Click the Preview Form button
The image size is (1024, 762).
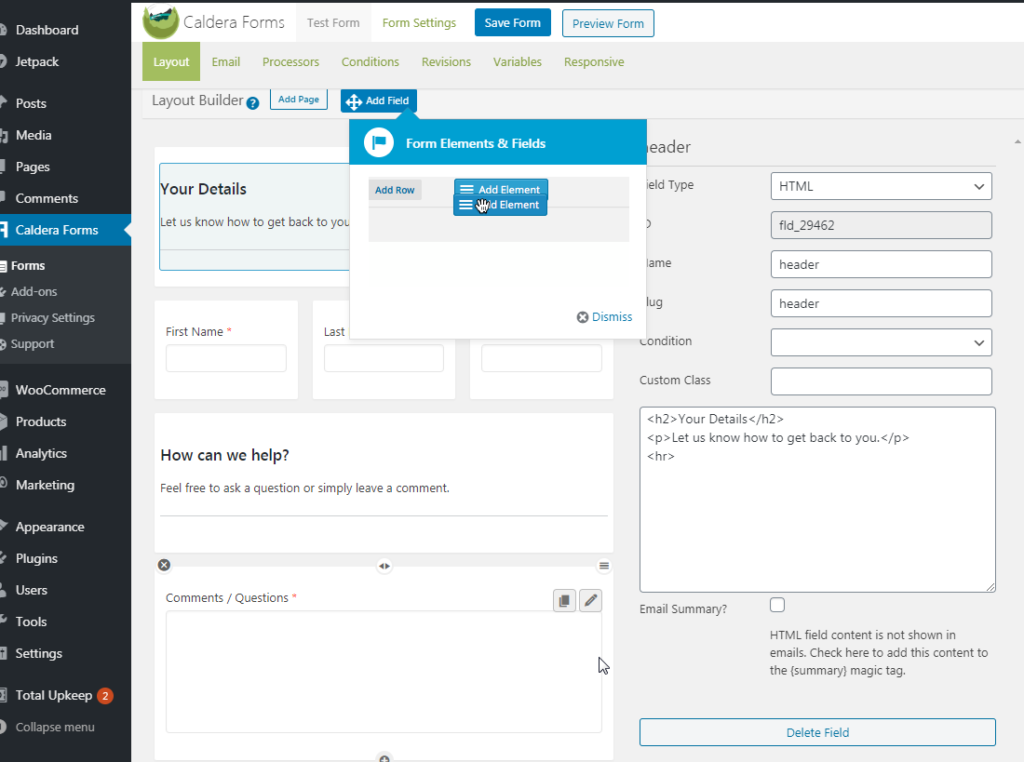[608, 24]
